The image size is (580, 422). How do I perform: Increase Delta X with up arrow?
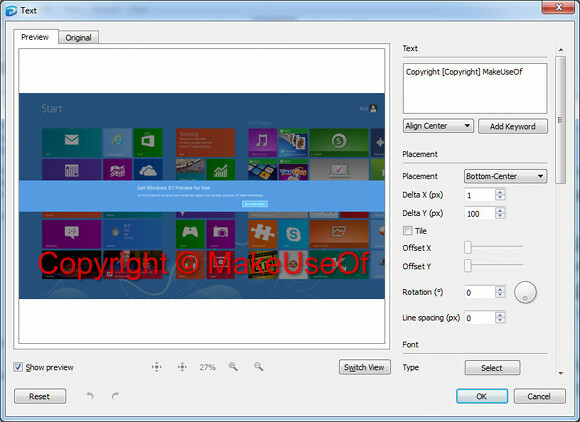click(500, 192)
